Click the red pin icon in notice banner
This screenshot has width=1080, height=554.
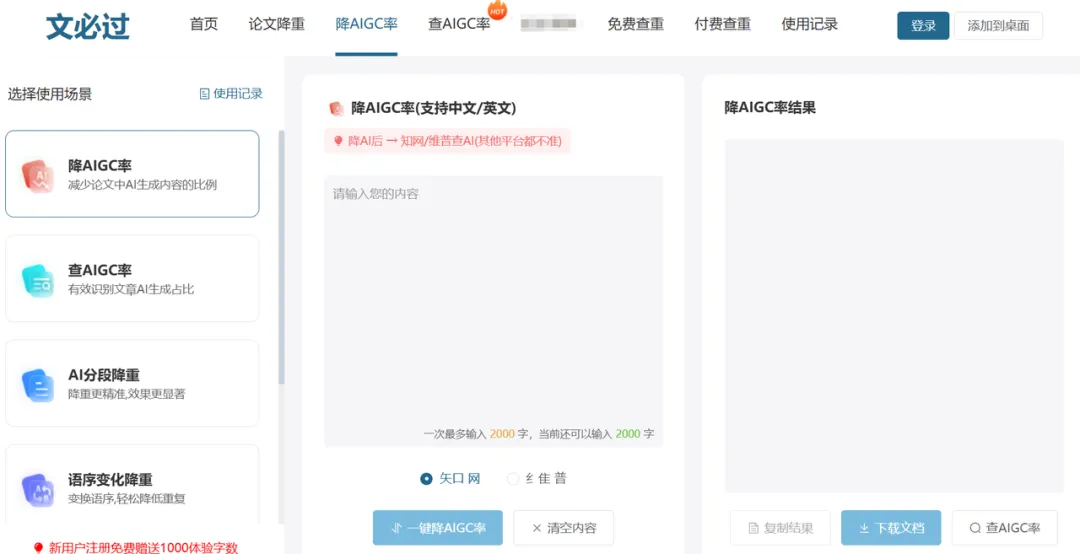pos(338,141)
